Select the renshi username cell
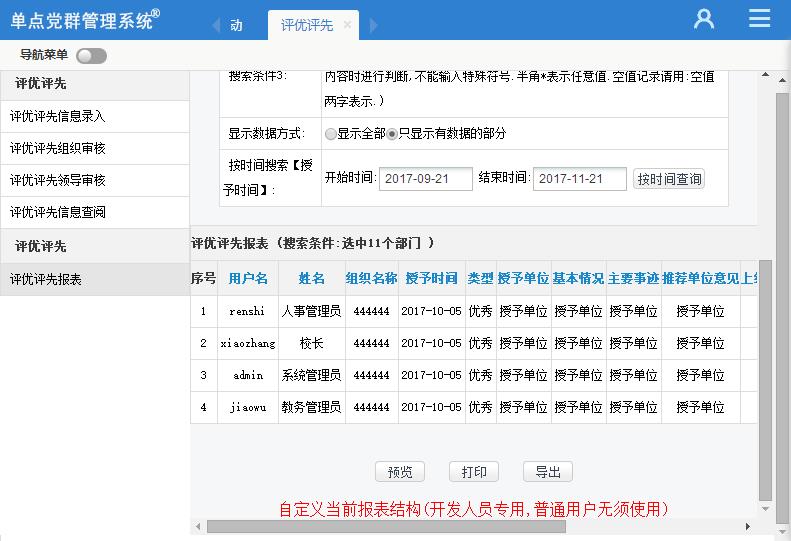791x541 pixels. tap(247, 311)
